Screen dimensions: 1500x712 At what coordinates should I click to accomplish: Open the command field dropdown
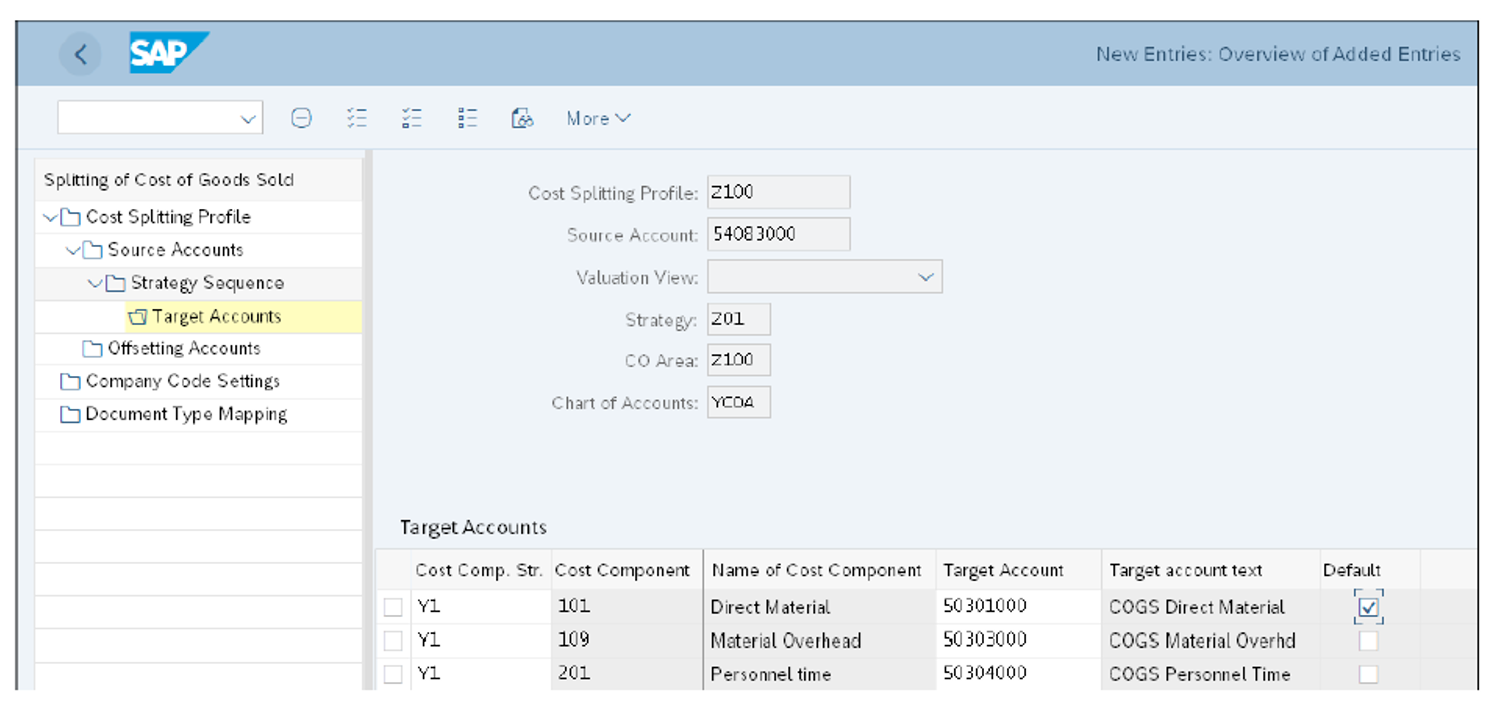click(x=248, y=118)
